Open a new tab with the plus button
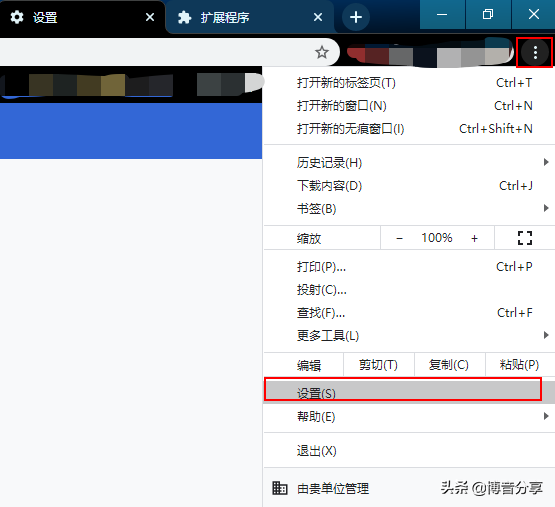Image resolution: width=555 pixels, height=507 pixels. tap(356, 17)
